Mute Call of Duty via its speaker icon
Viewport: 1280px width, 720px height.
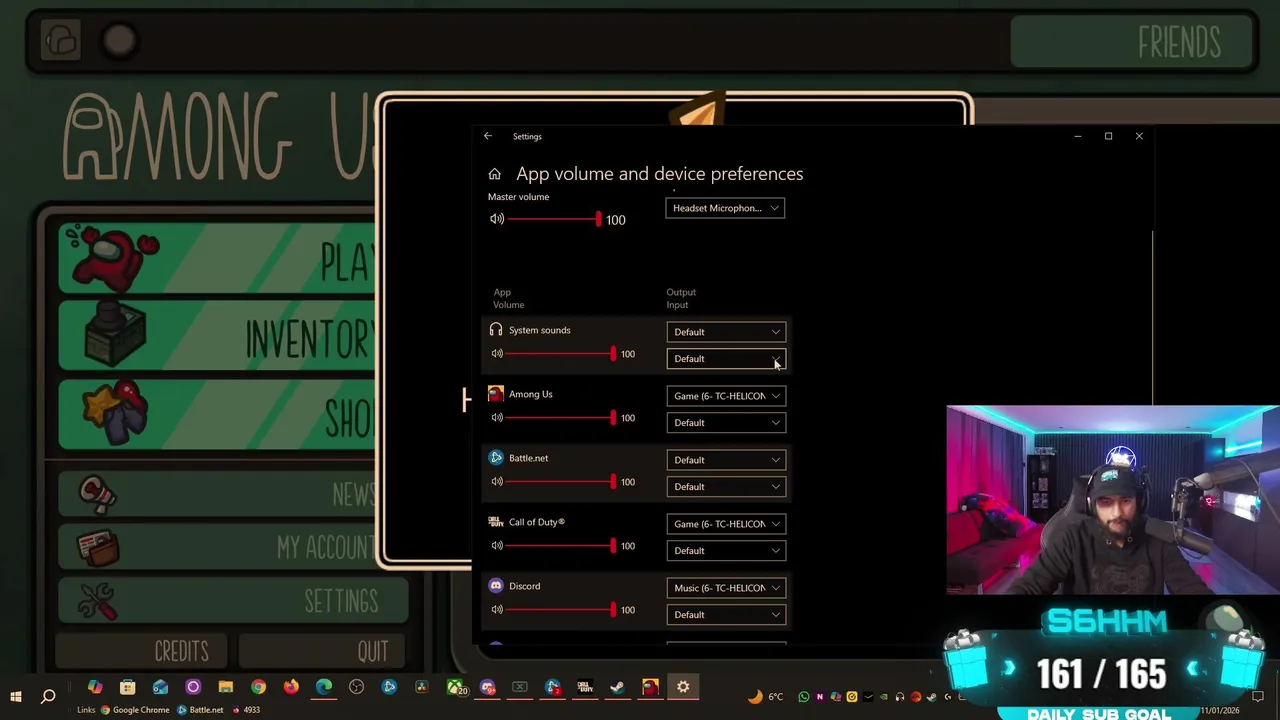(x=497, y=546)
